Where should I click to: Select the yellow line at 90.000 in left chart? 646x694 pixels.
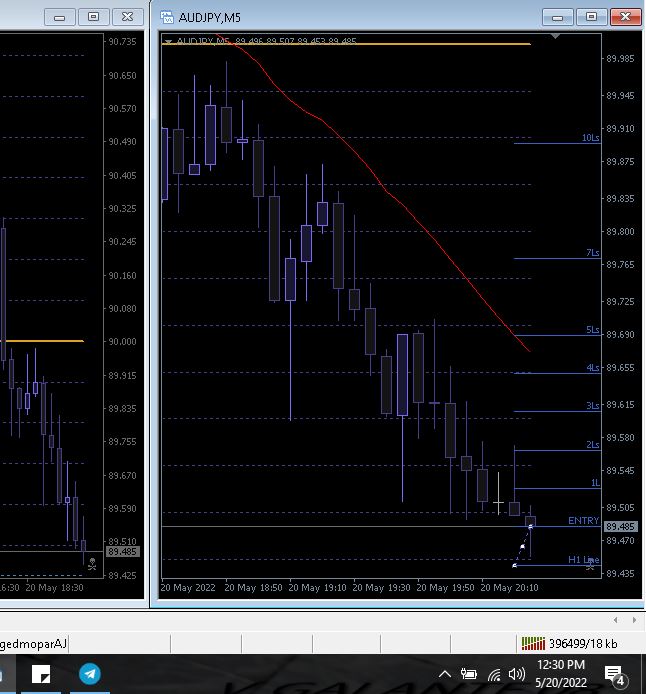pyautogui.click(x=44, y=341)
